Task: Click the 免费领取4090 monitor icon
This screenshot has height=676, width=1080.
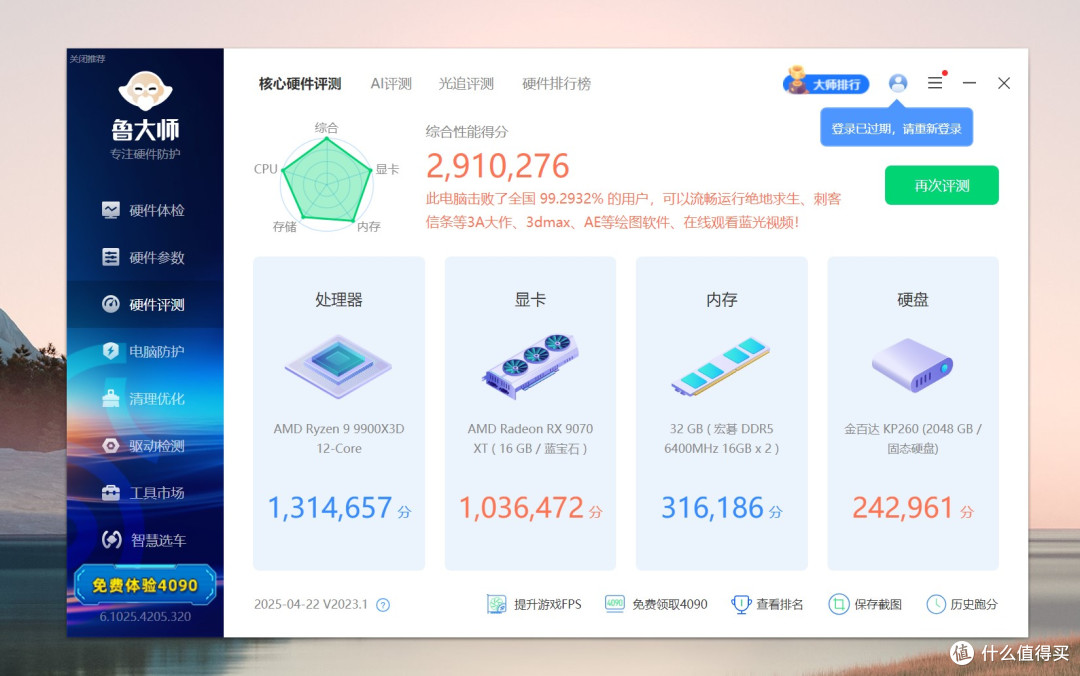Action: point(614,604)
